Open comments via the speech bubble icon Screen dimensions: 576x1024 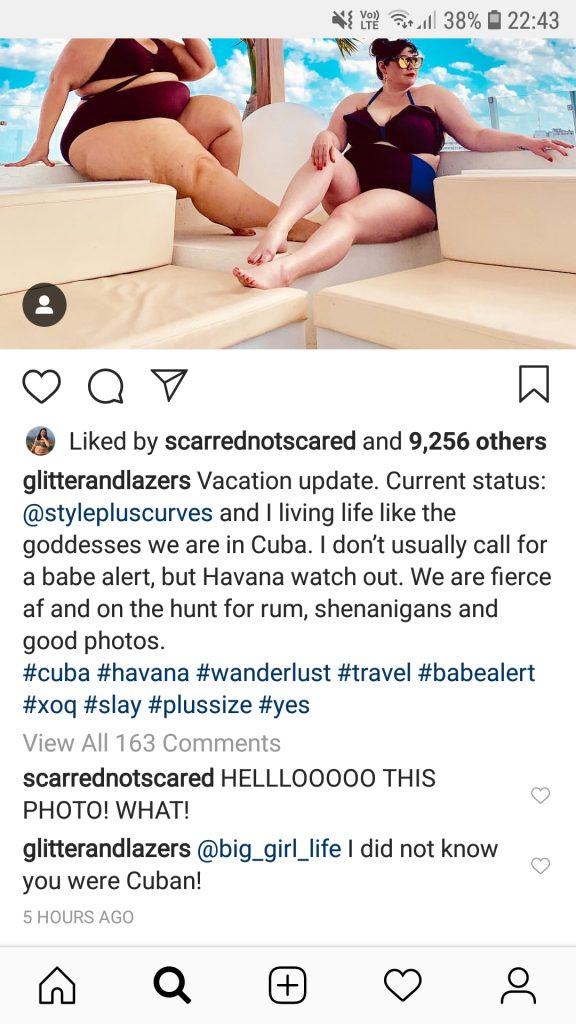[106, 386]
